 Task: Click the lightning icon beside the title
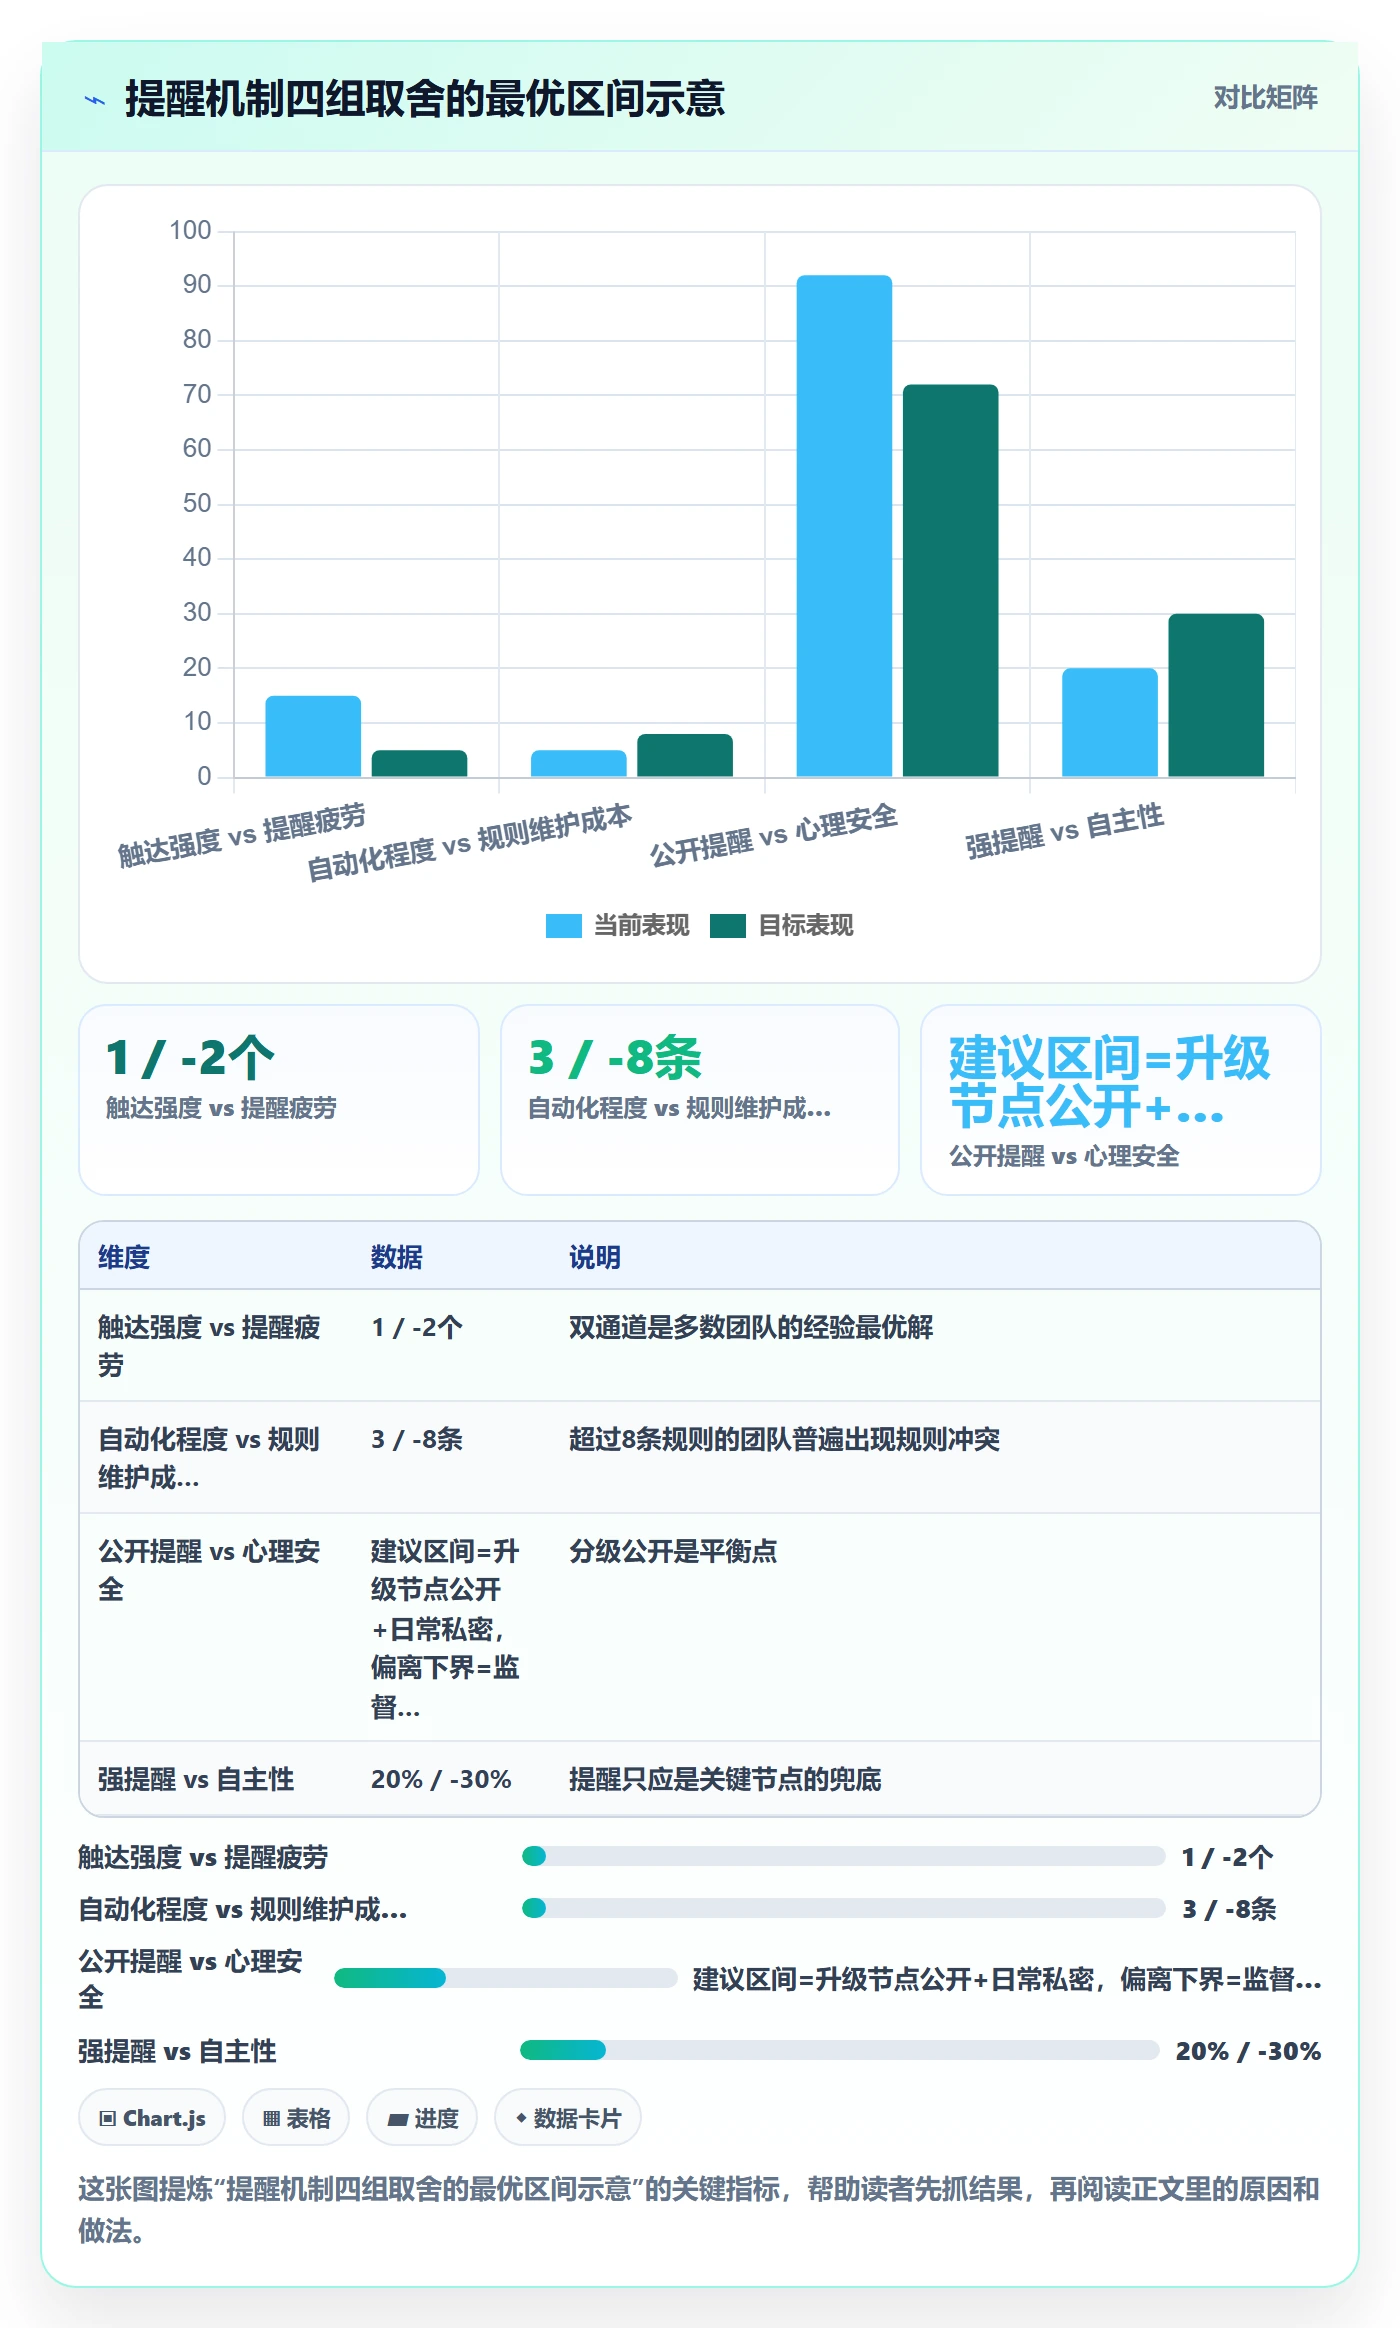[95, 100]
